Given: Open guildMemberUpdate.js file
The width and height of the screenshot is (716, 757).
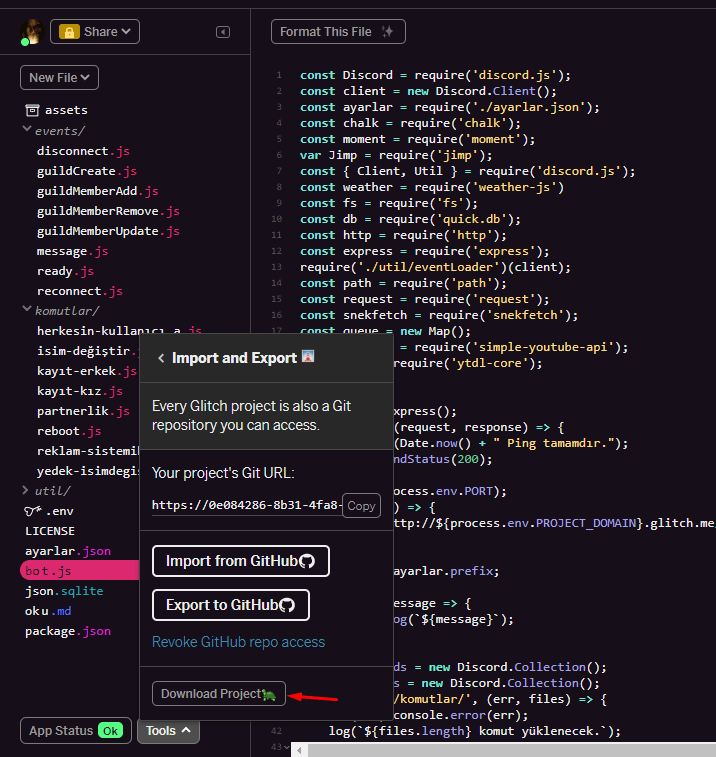Looking at the screenshot, I should click(x=108, y=231).
